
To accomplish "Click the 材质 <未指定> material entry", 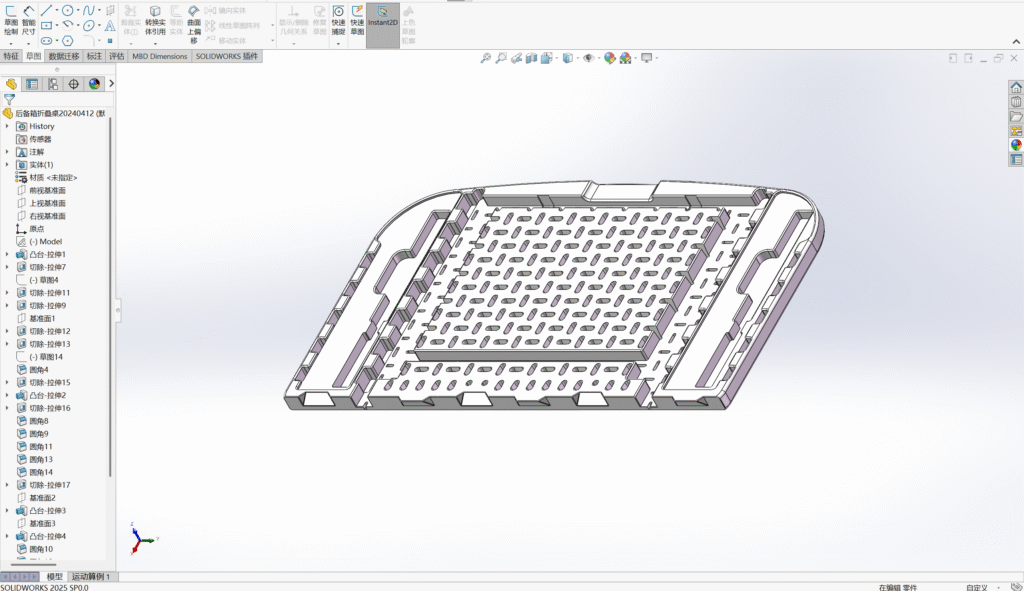I will pyautogui.click(x=54, y=178).
